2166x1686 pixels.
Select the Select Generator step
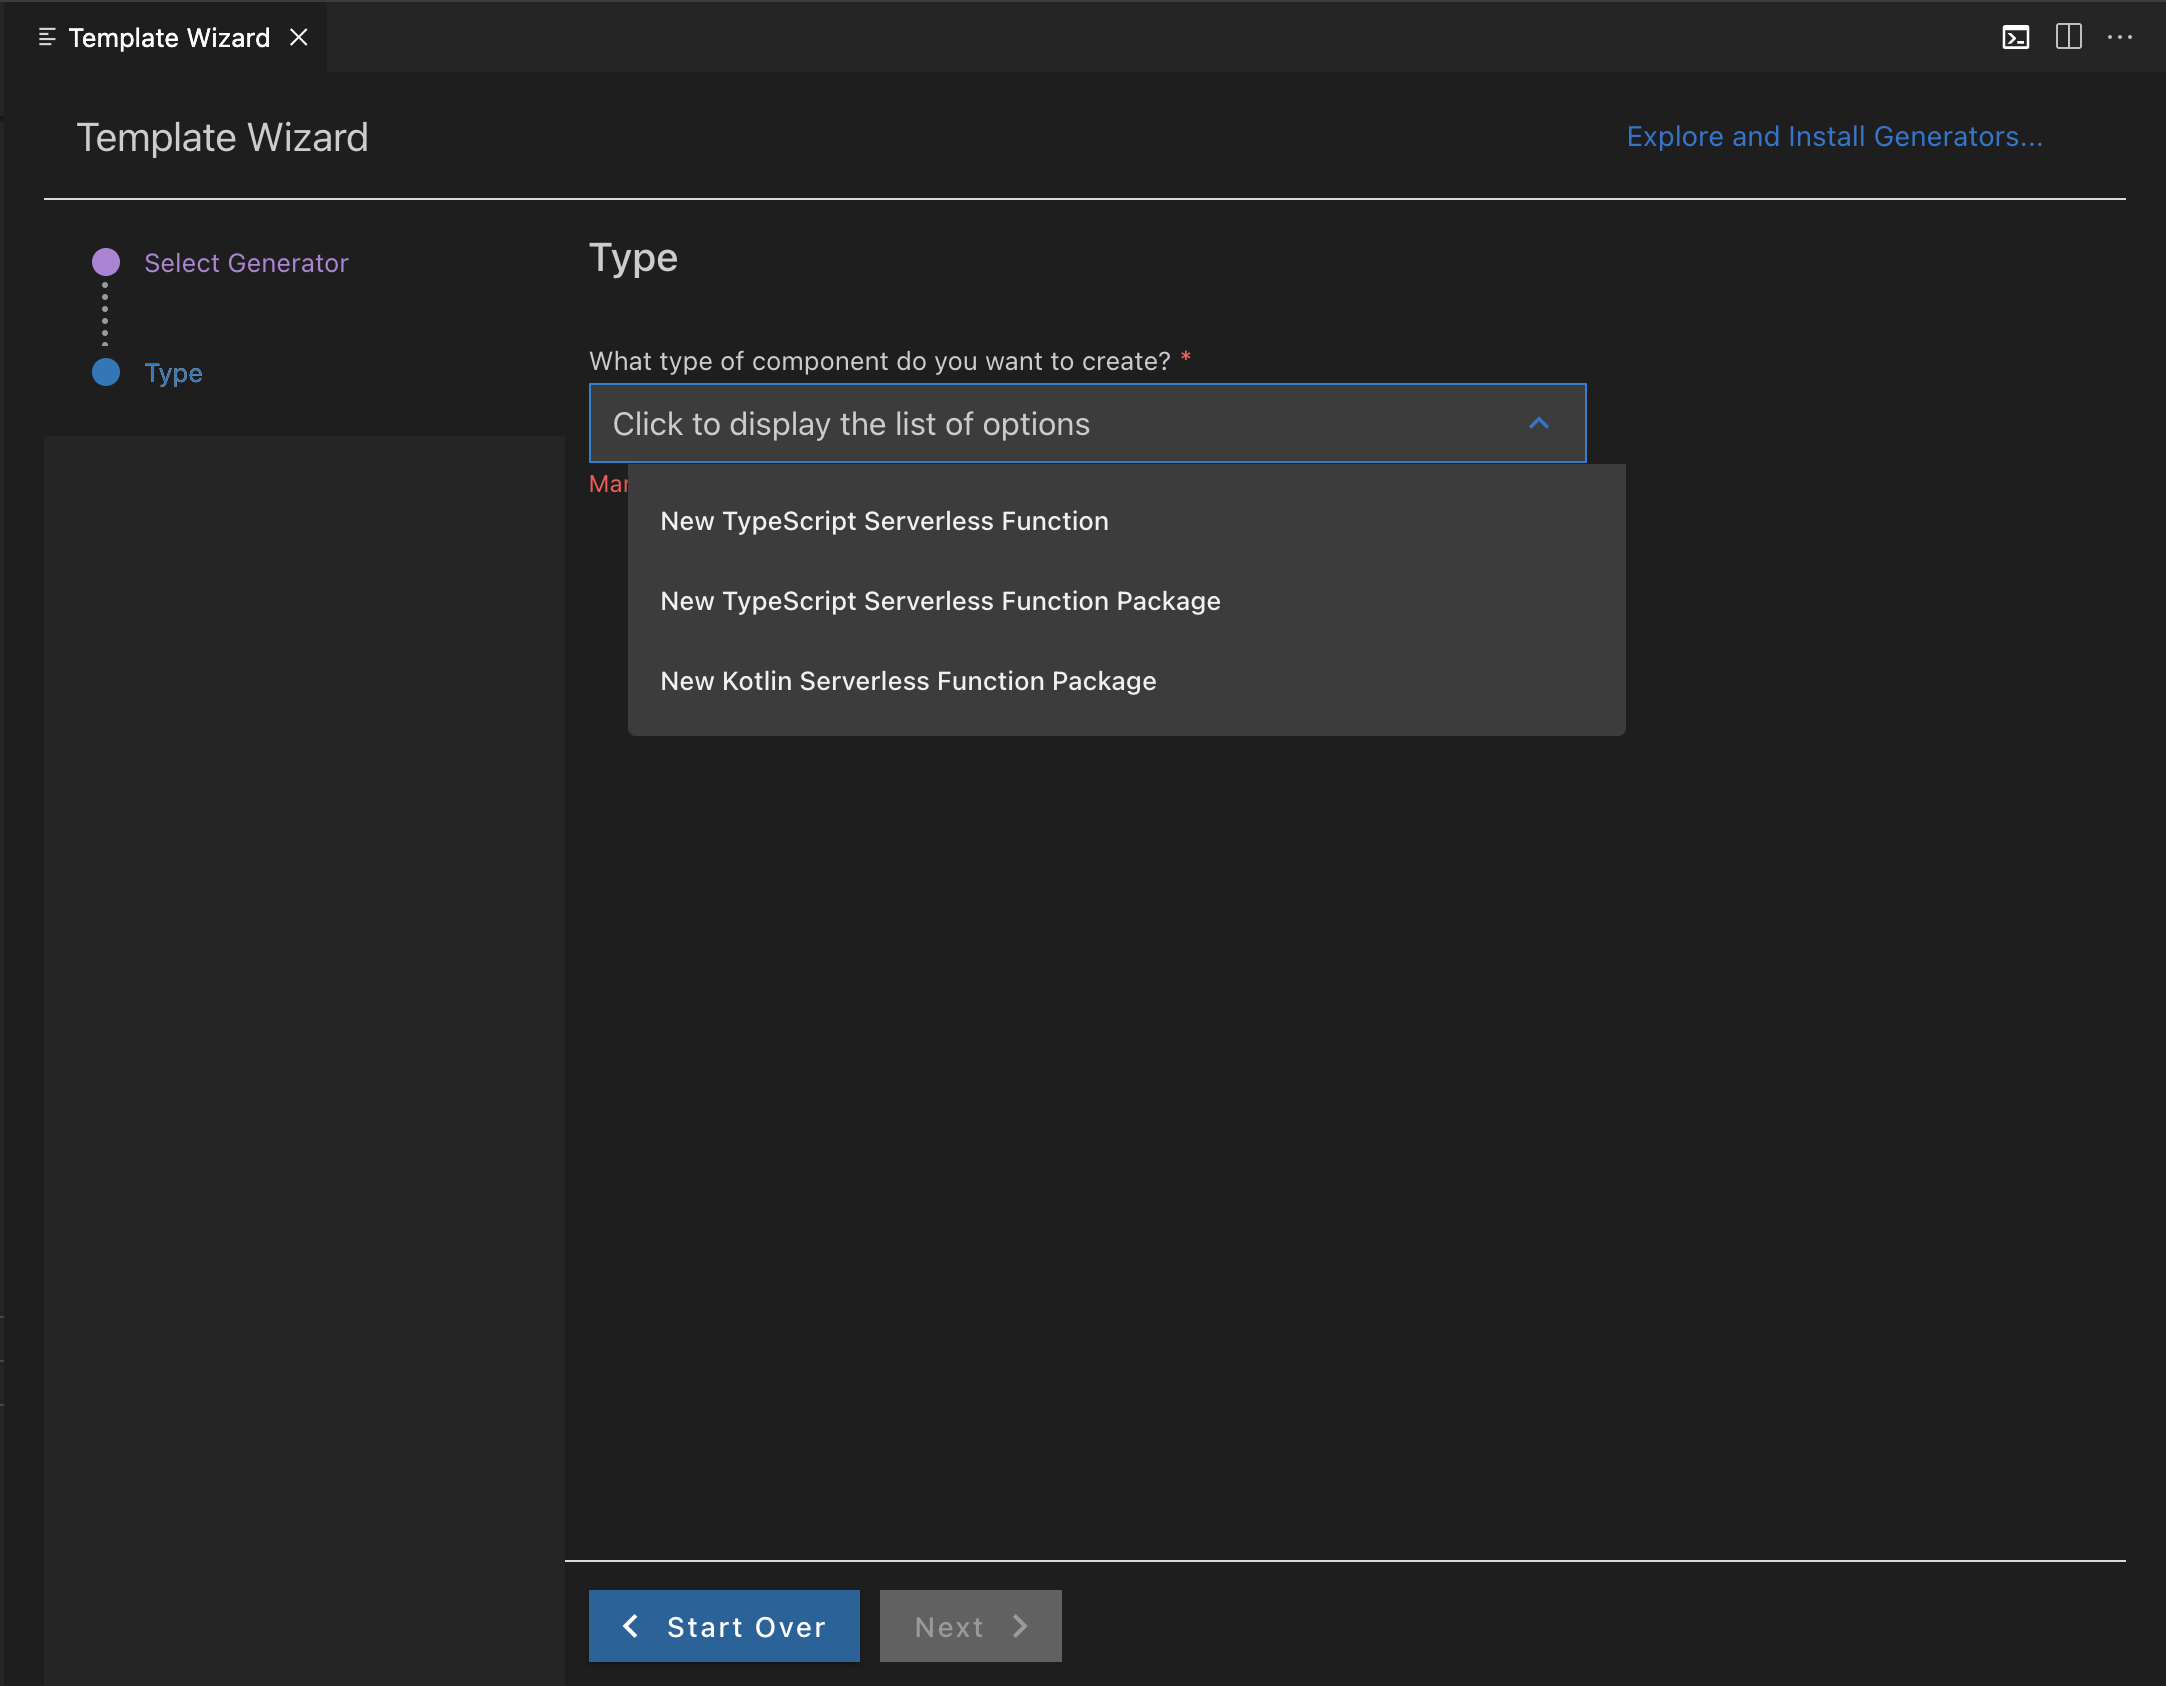pyautogui.click(x=246, y=262)
